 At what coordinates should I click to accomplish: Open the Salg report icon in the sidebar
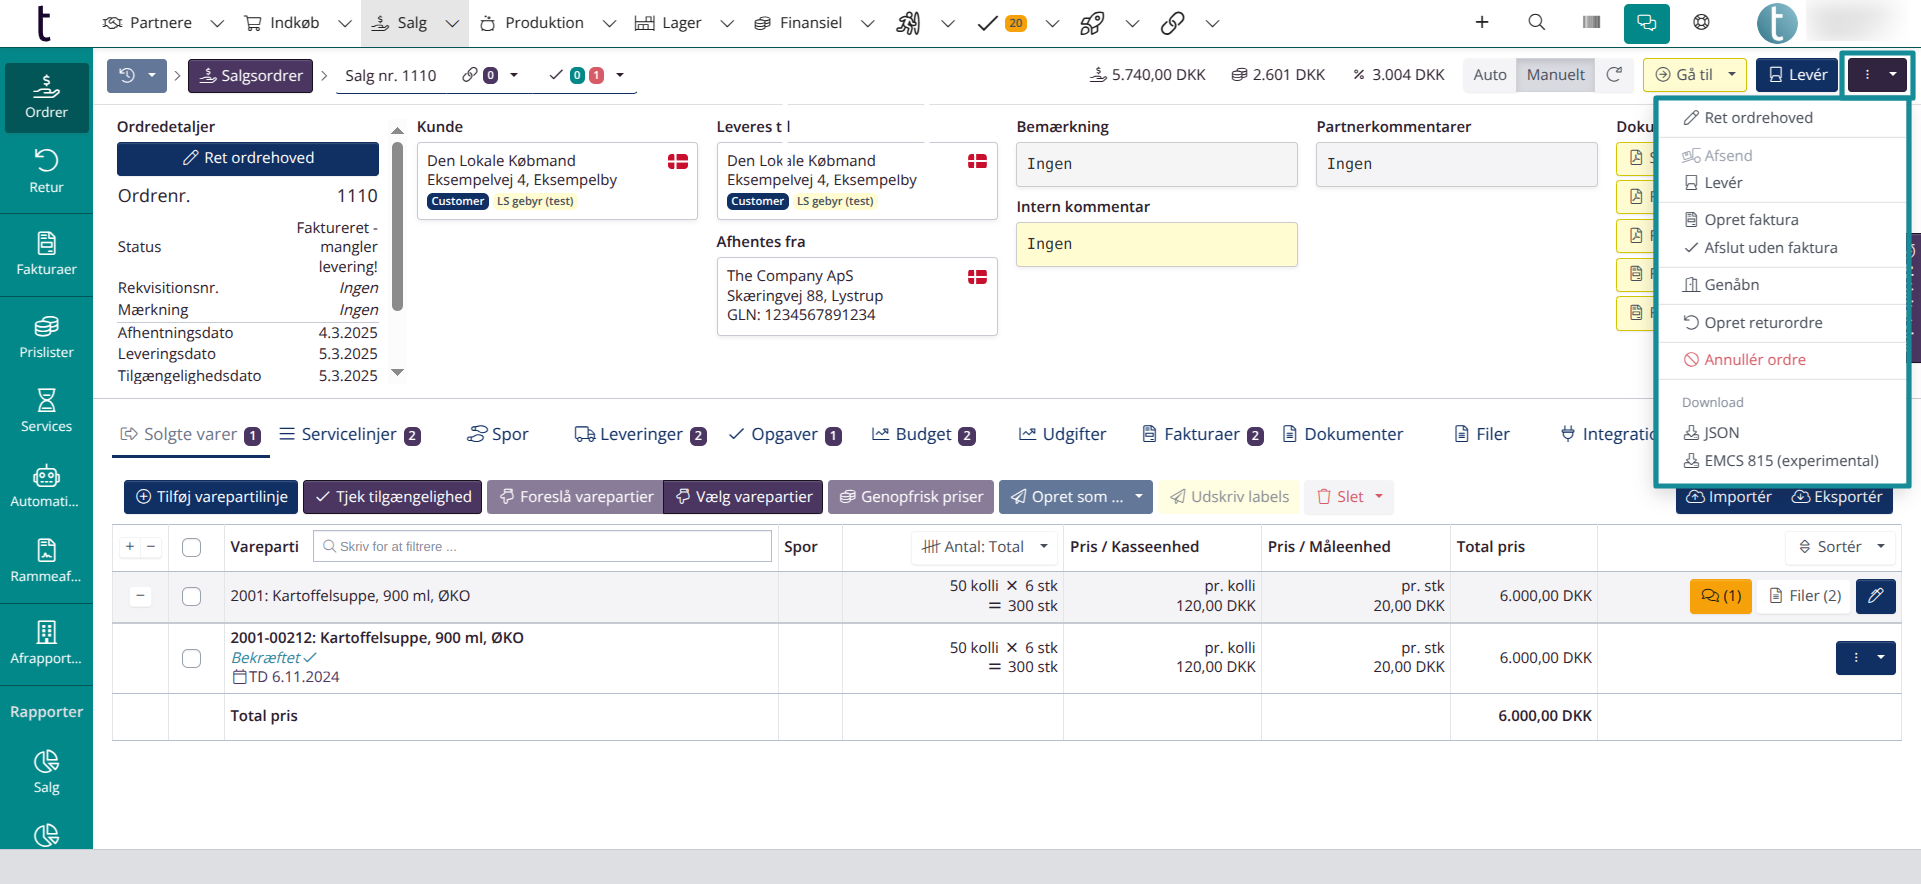click(x=46, y=772)
